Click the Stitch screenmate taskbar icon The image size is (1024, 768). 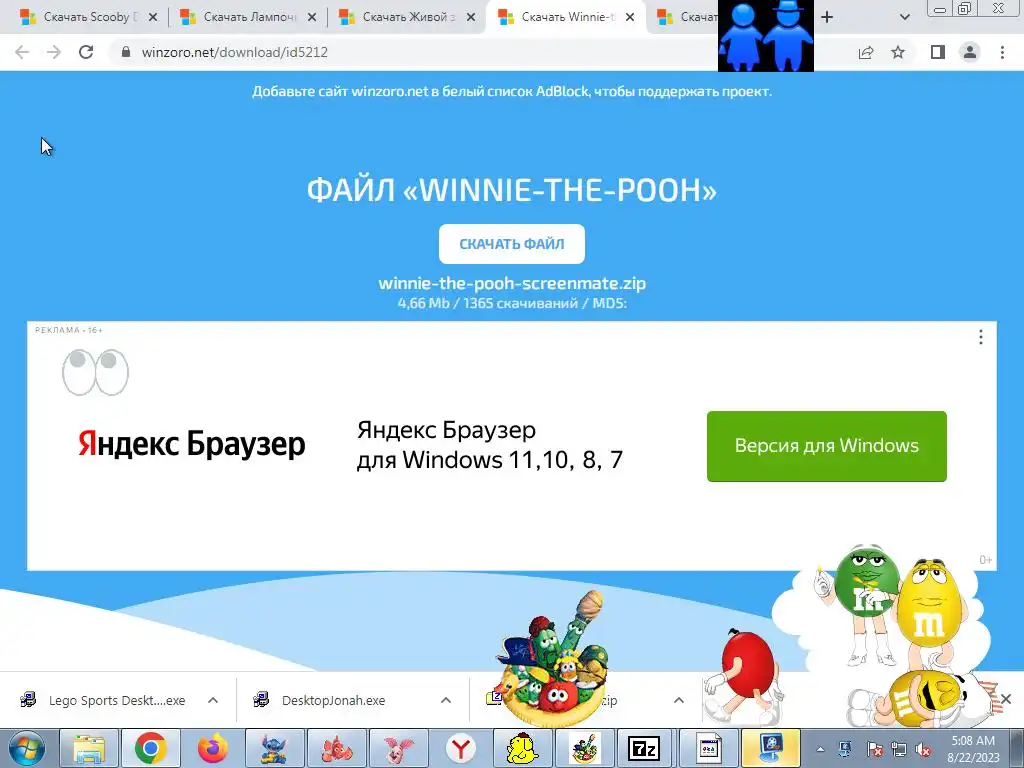(x=275, y=748)
